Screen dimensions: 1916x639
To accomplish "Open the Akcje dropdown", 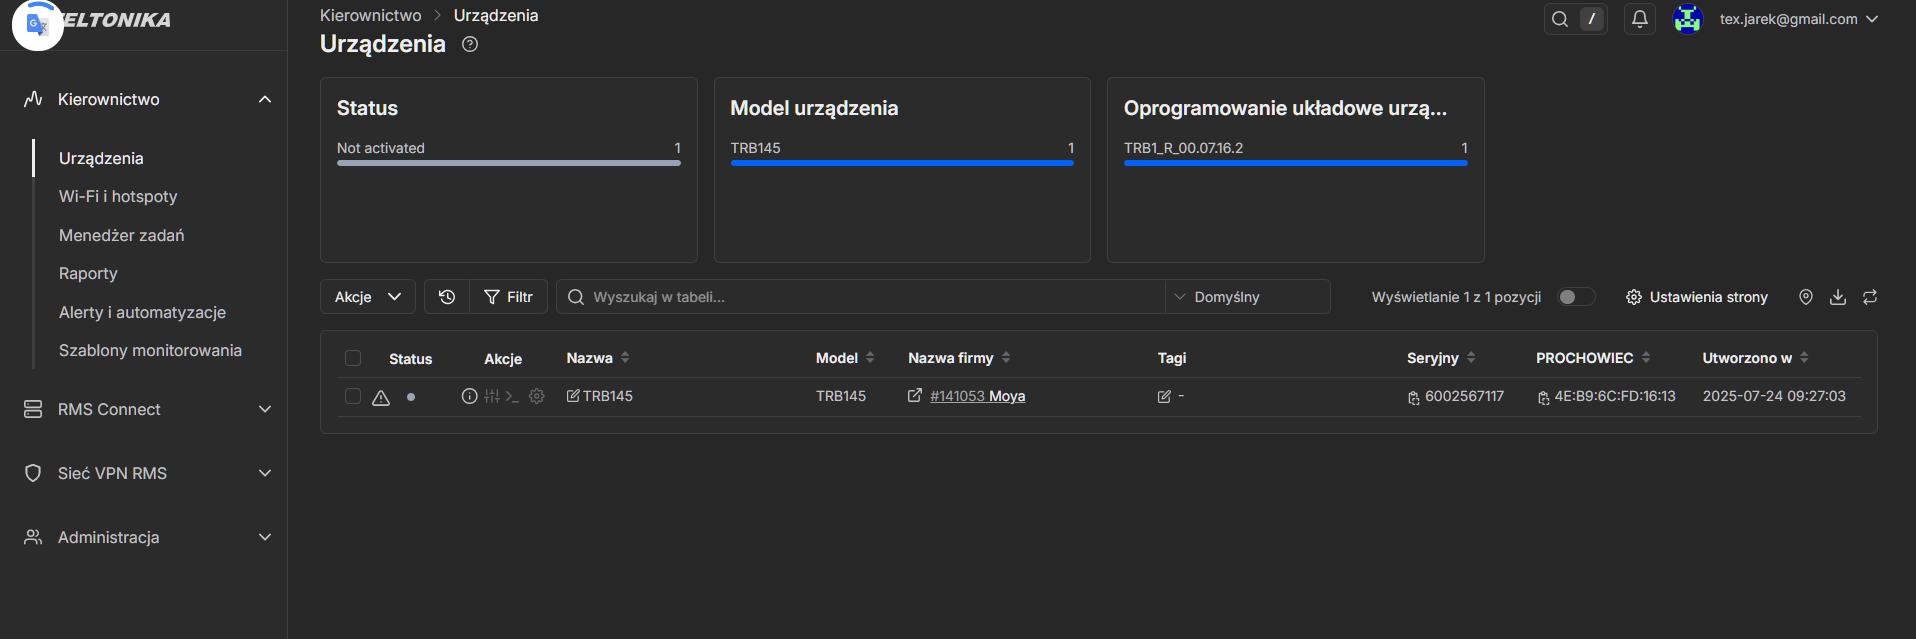I will coord(368,297).
